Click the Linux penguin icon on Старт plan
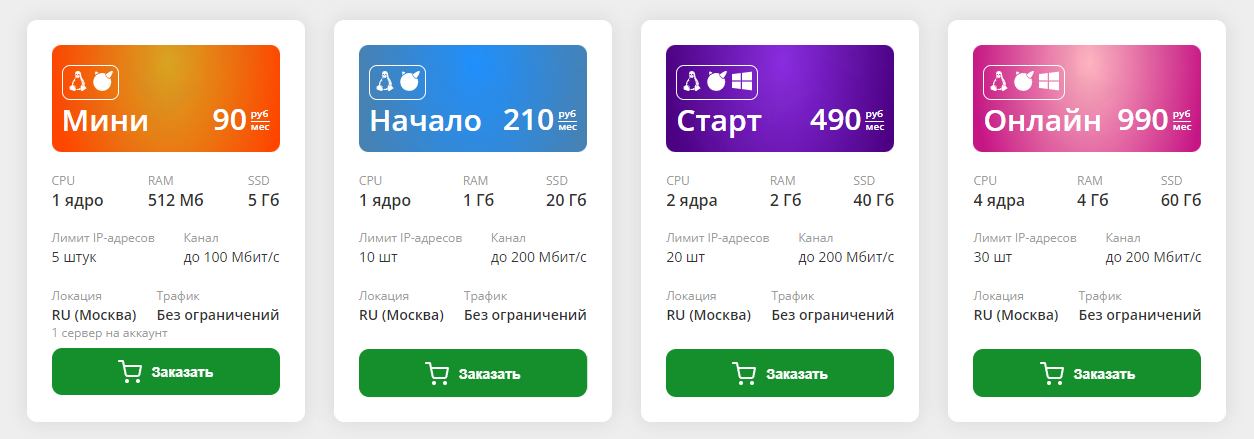The height and width of the screenshot is (439, 1254). (x=691, y=82)
